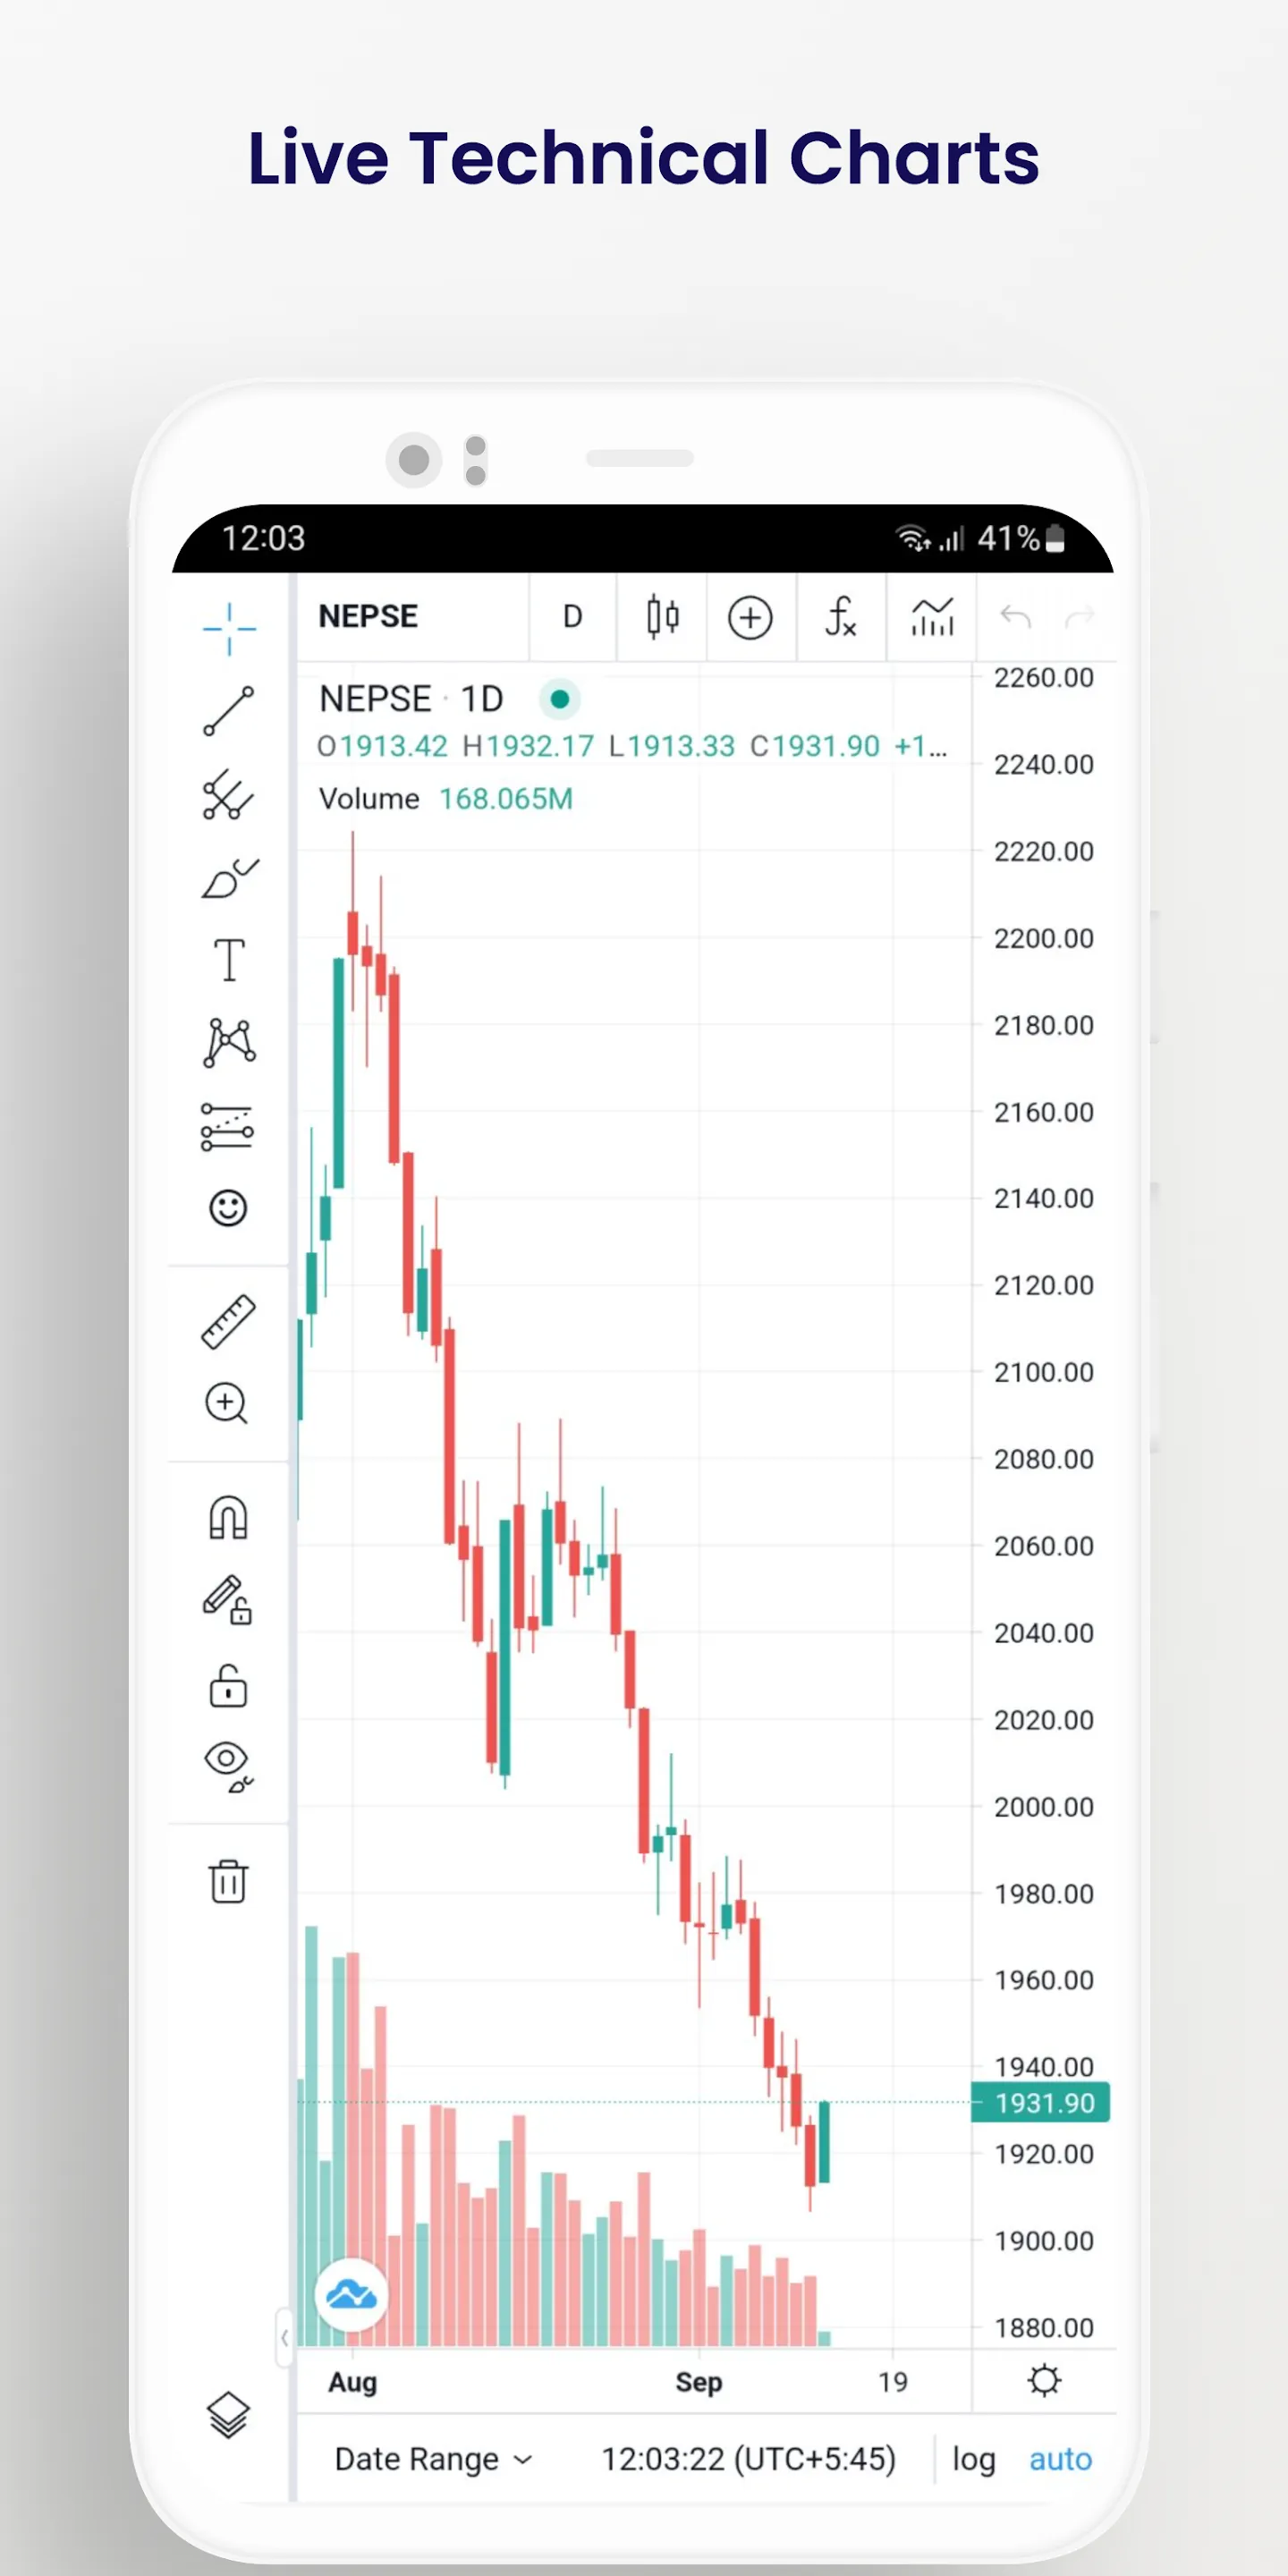Toggle lock all drawings
The height and width of the screenshot is (2576, 1288).
coord(228,1685)
